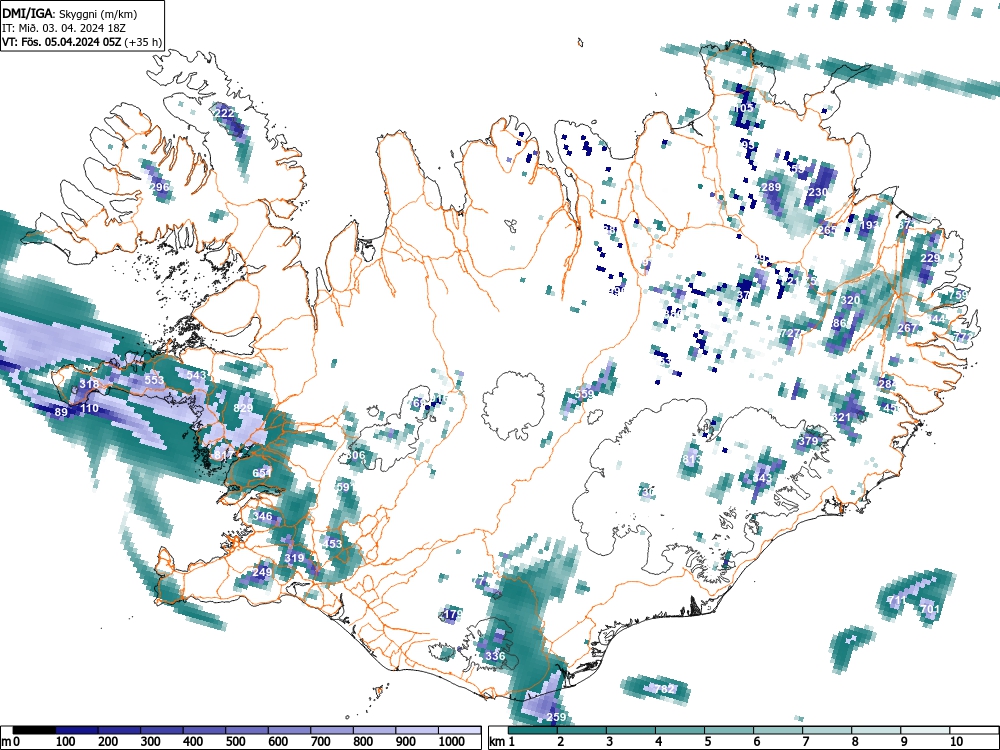This screenshot has width=1000, height=750.
Task: Select the 10 label in the km legend
Action: (x=956, y=741)
